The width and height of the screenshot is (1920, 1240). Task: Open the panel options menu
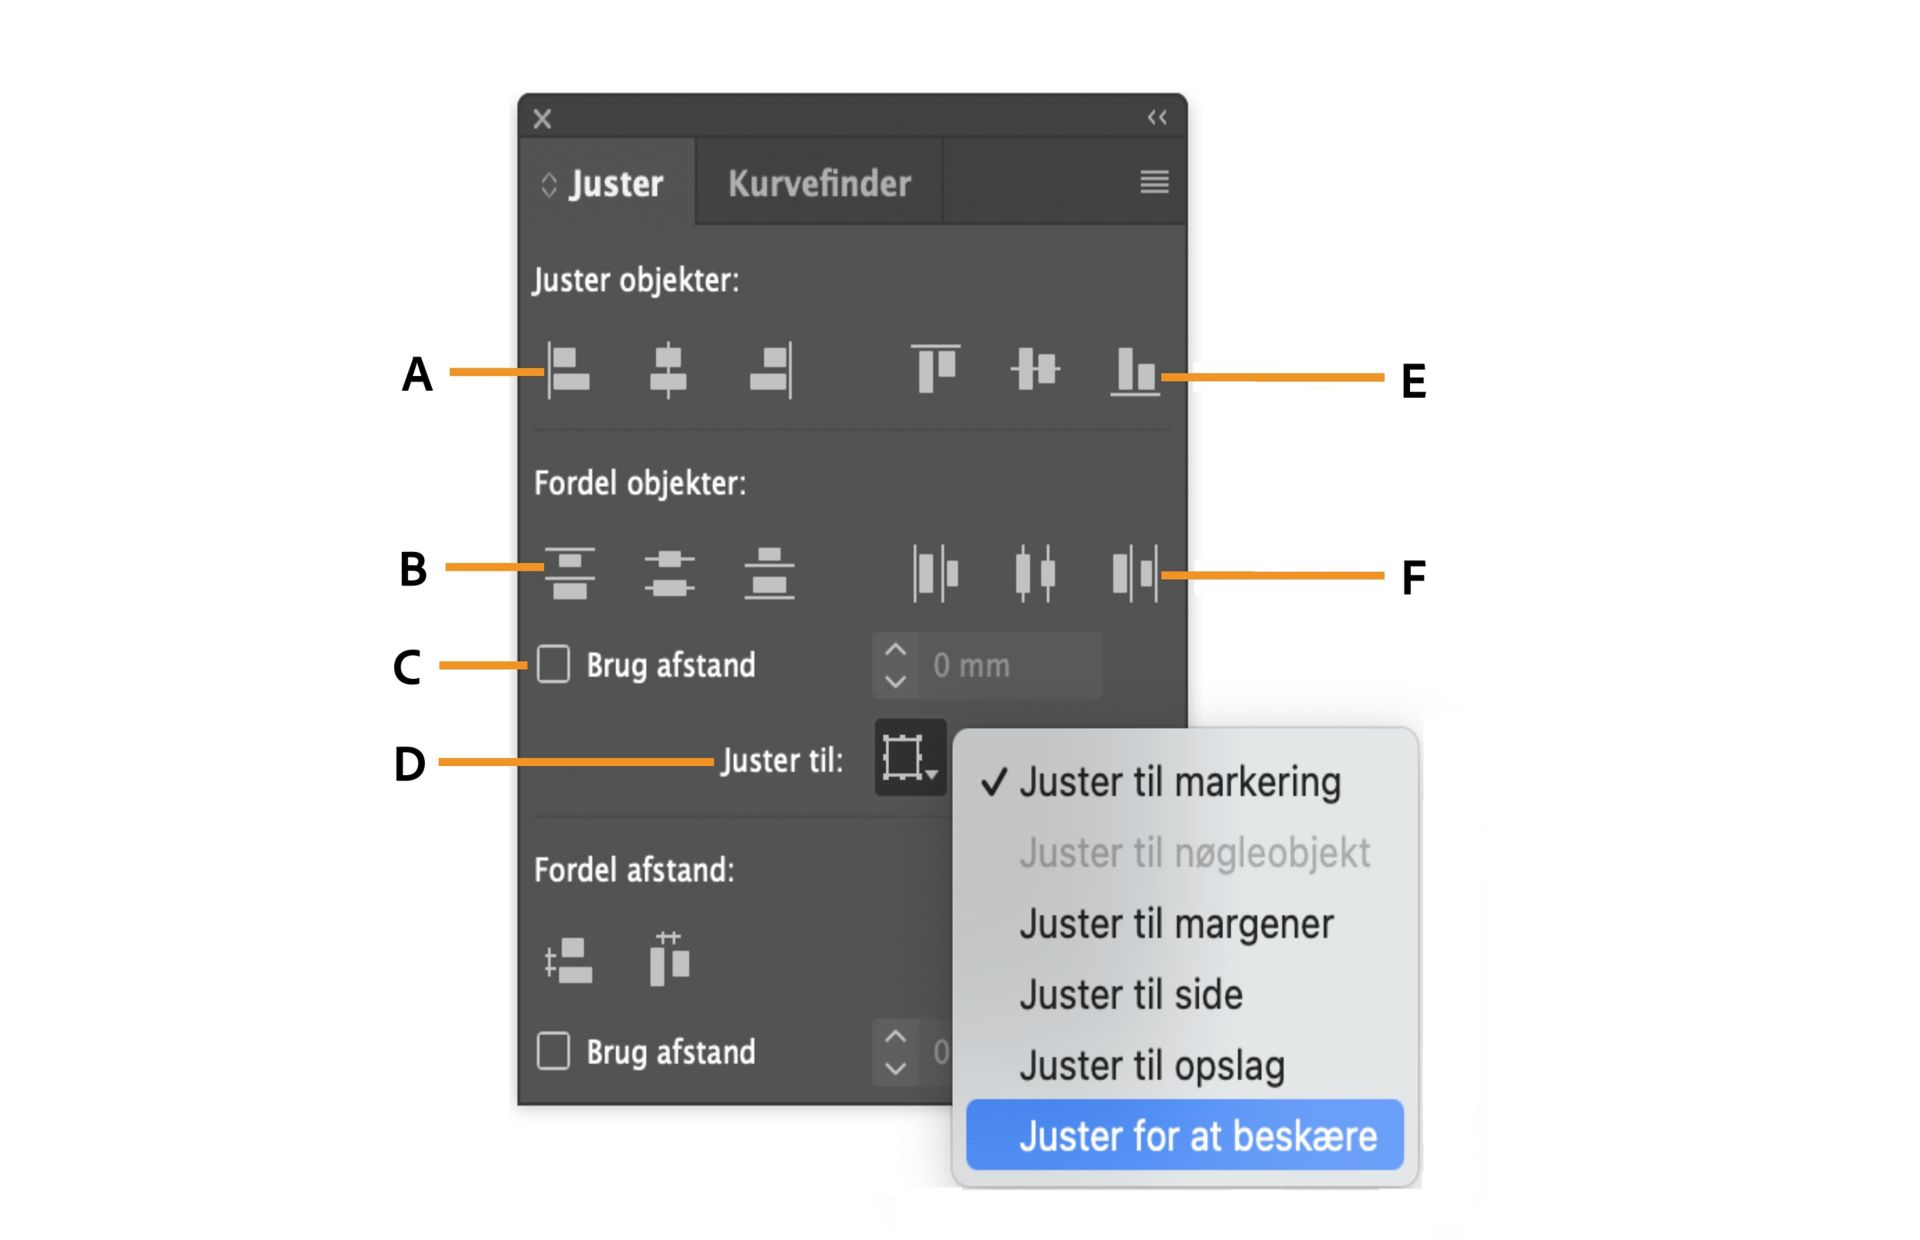(1154, 182)
